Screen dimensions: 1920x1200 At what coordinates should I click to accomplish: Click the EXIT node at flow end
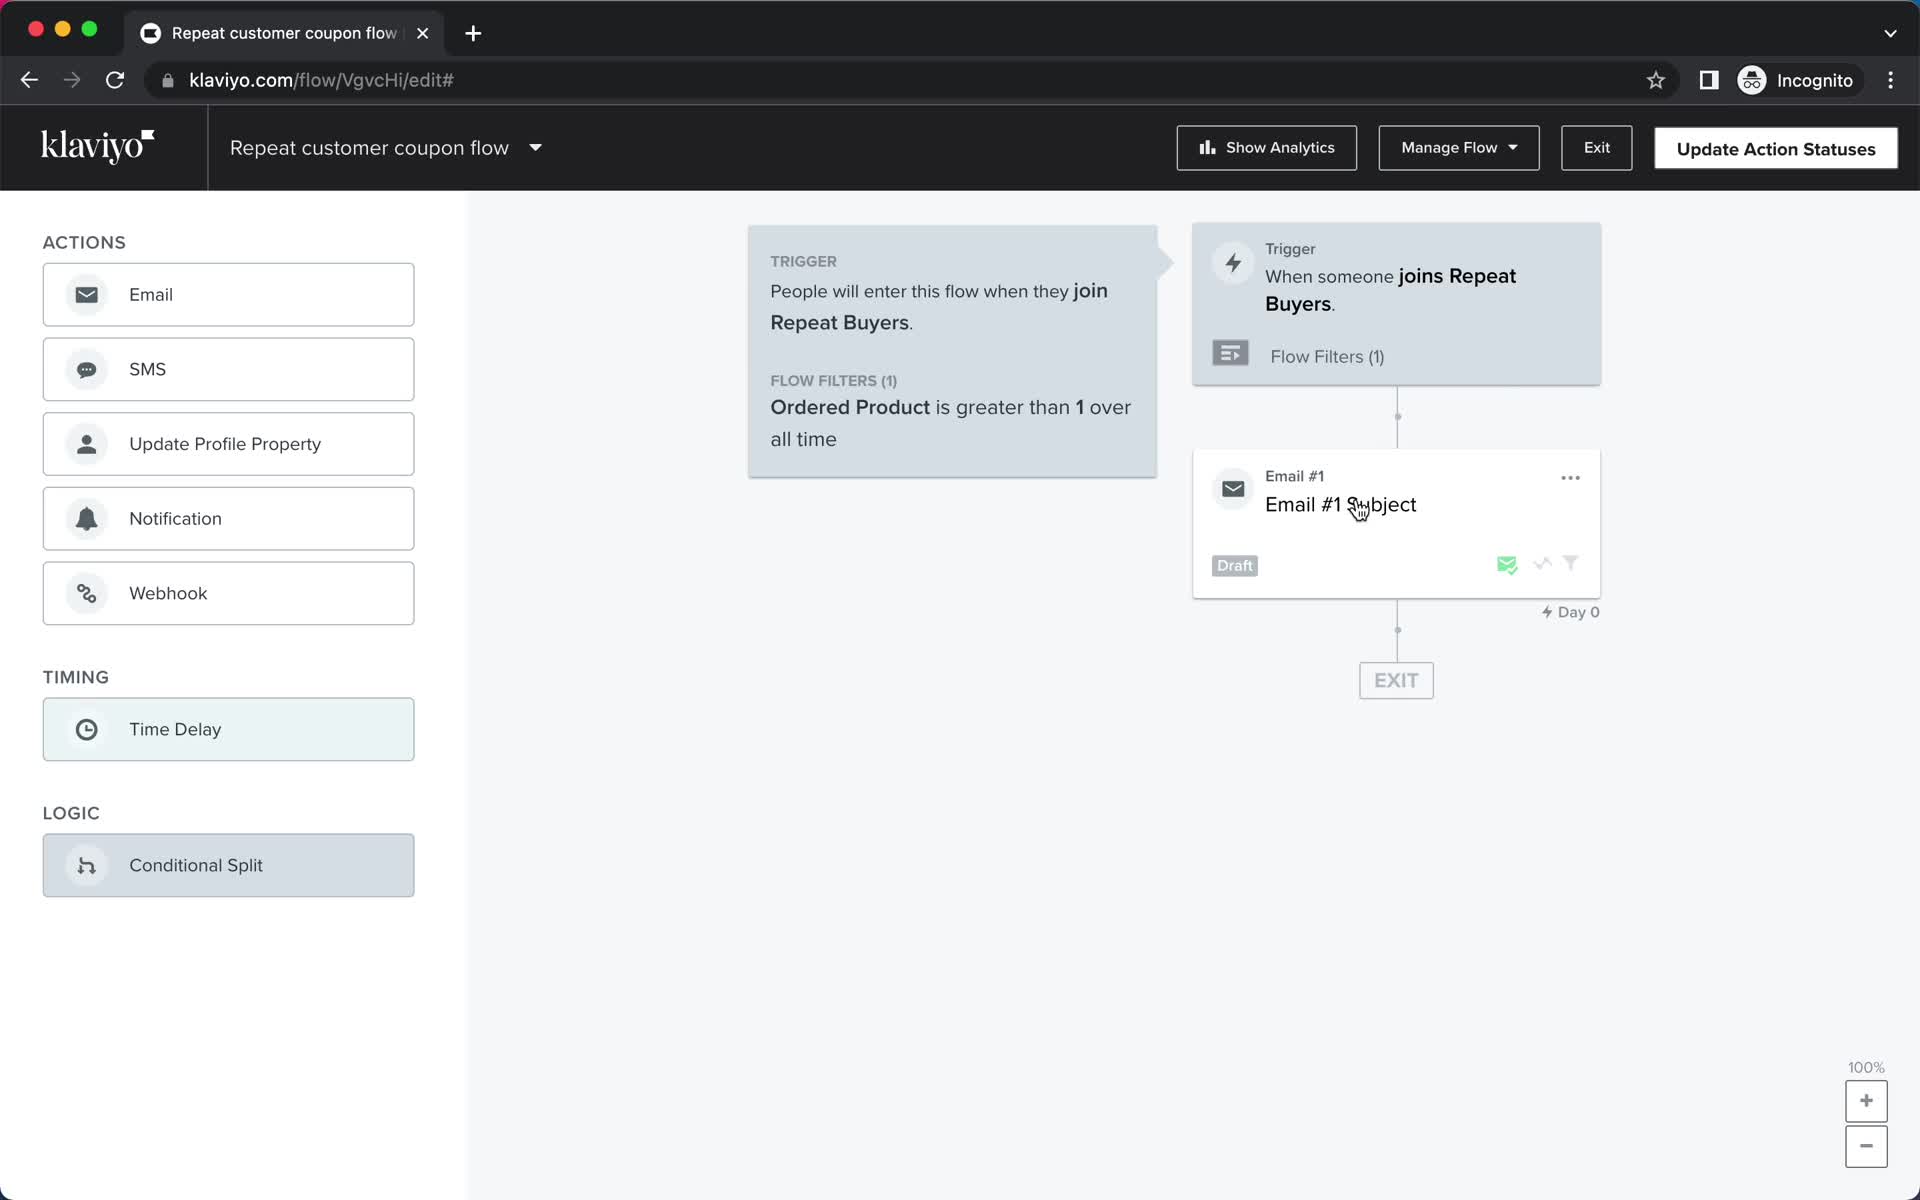click(1396, 679)
